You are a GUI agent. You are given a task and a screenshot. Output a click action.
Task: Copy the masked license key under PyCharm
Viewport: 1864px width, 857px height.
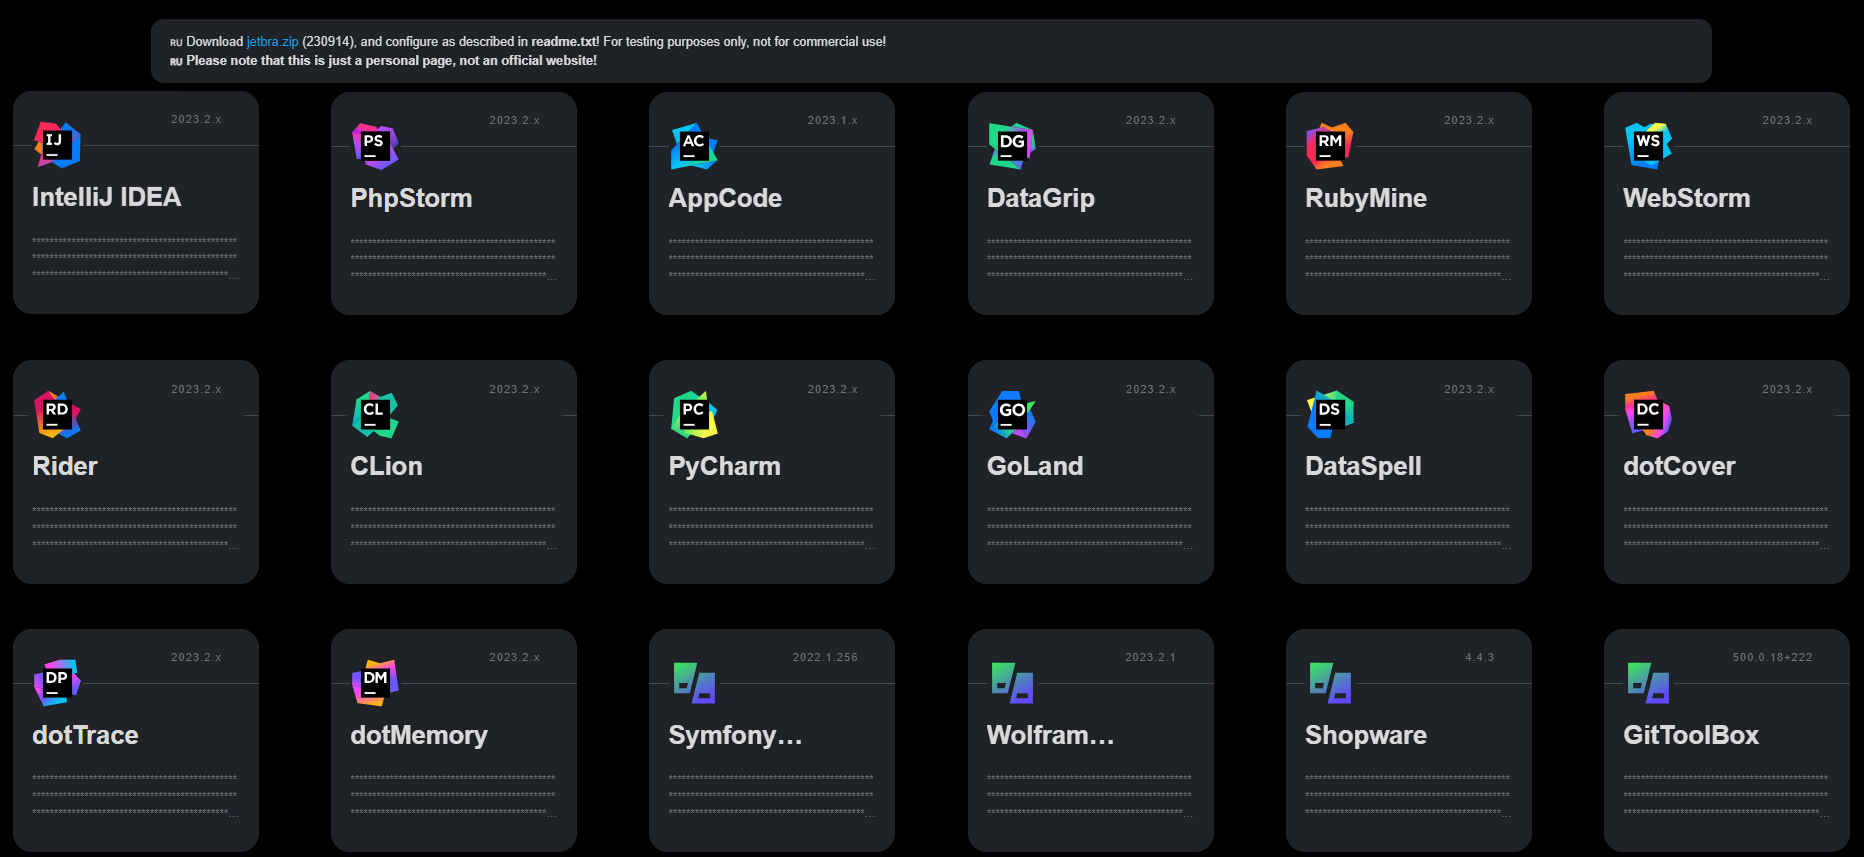(771, 526)
